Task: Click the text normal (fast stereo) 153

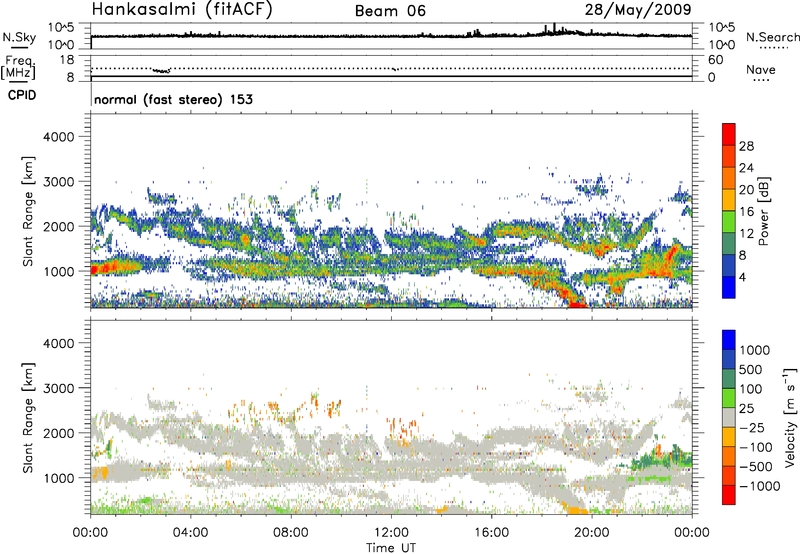Action: pos(173,99)
